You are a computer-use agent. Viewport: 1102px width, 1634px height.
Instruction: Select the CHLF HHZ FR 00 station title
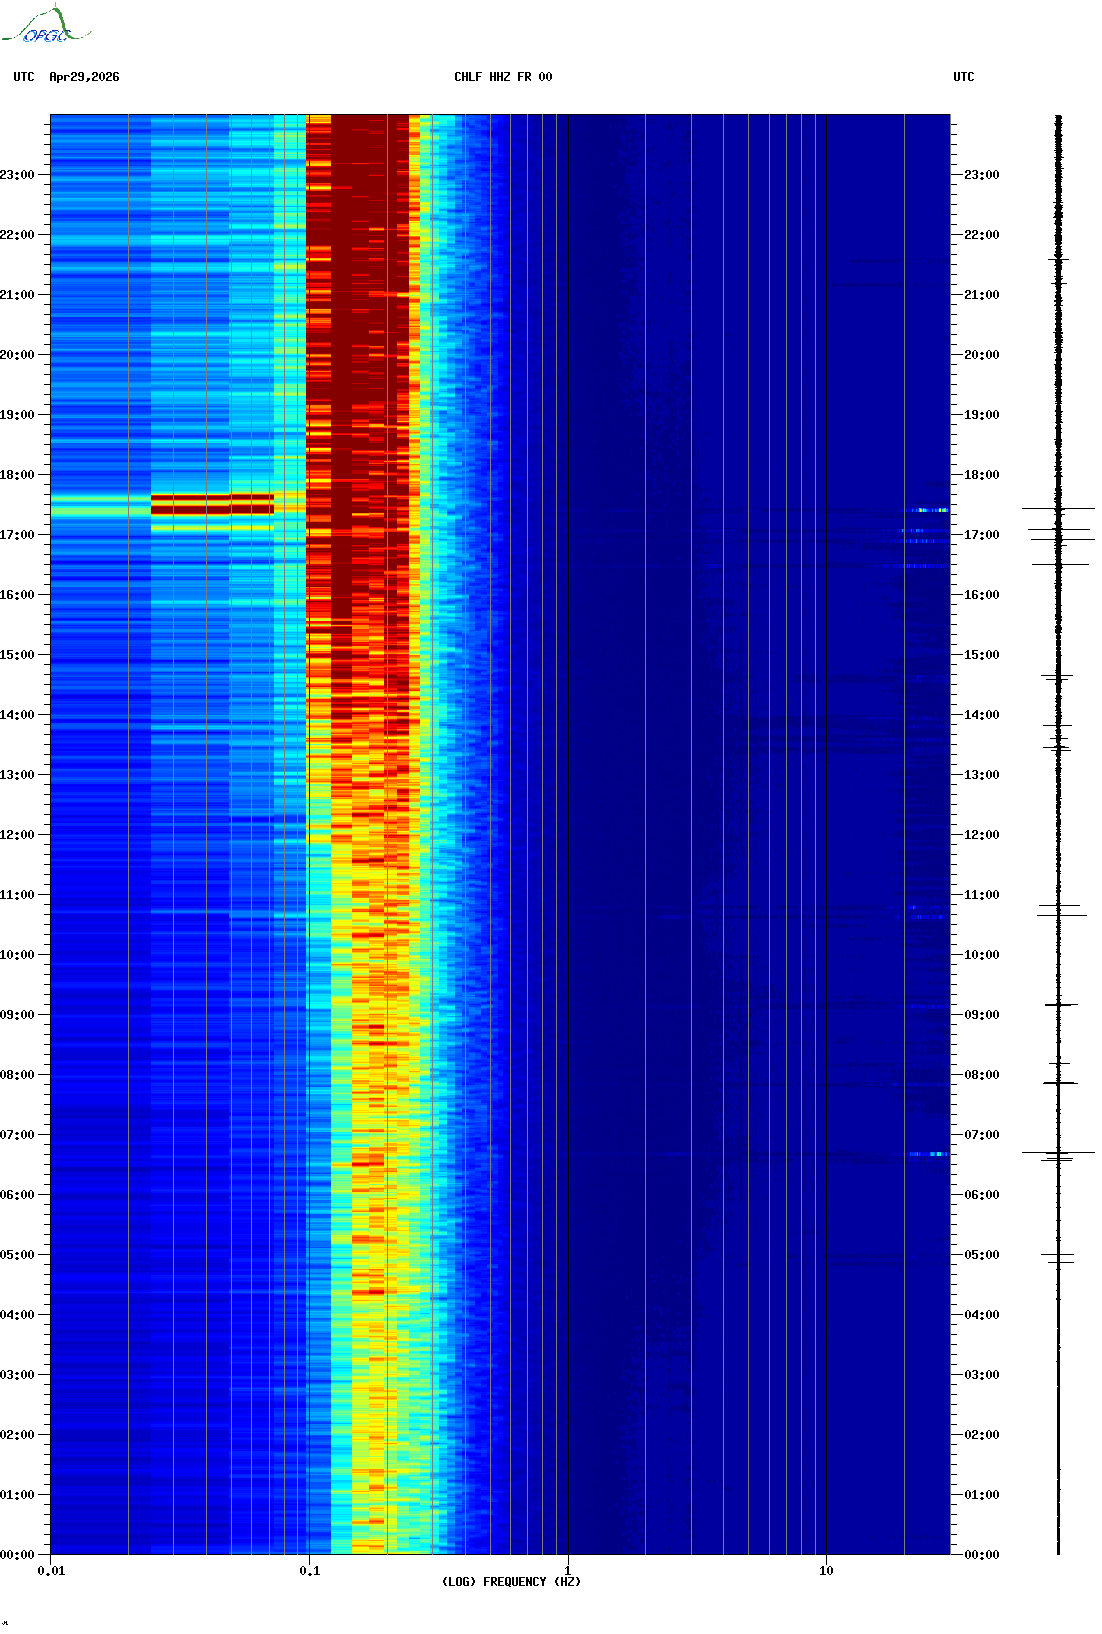tap(503, 77)
